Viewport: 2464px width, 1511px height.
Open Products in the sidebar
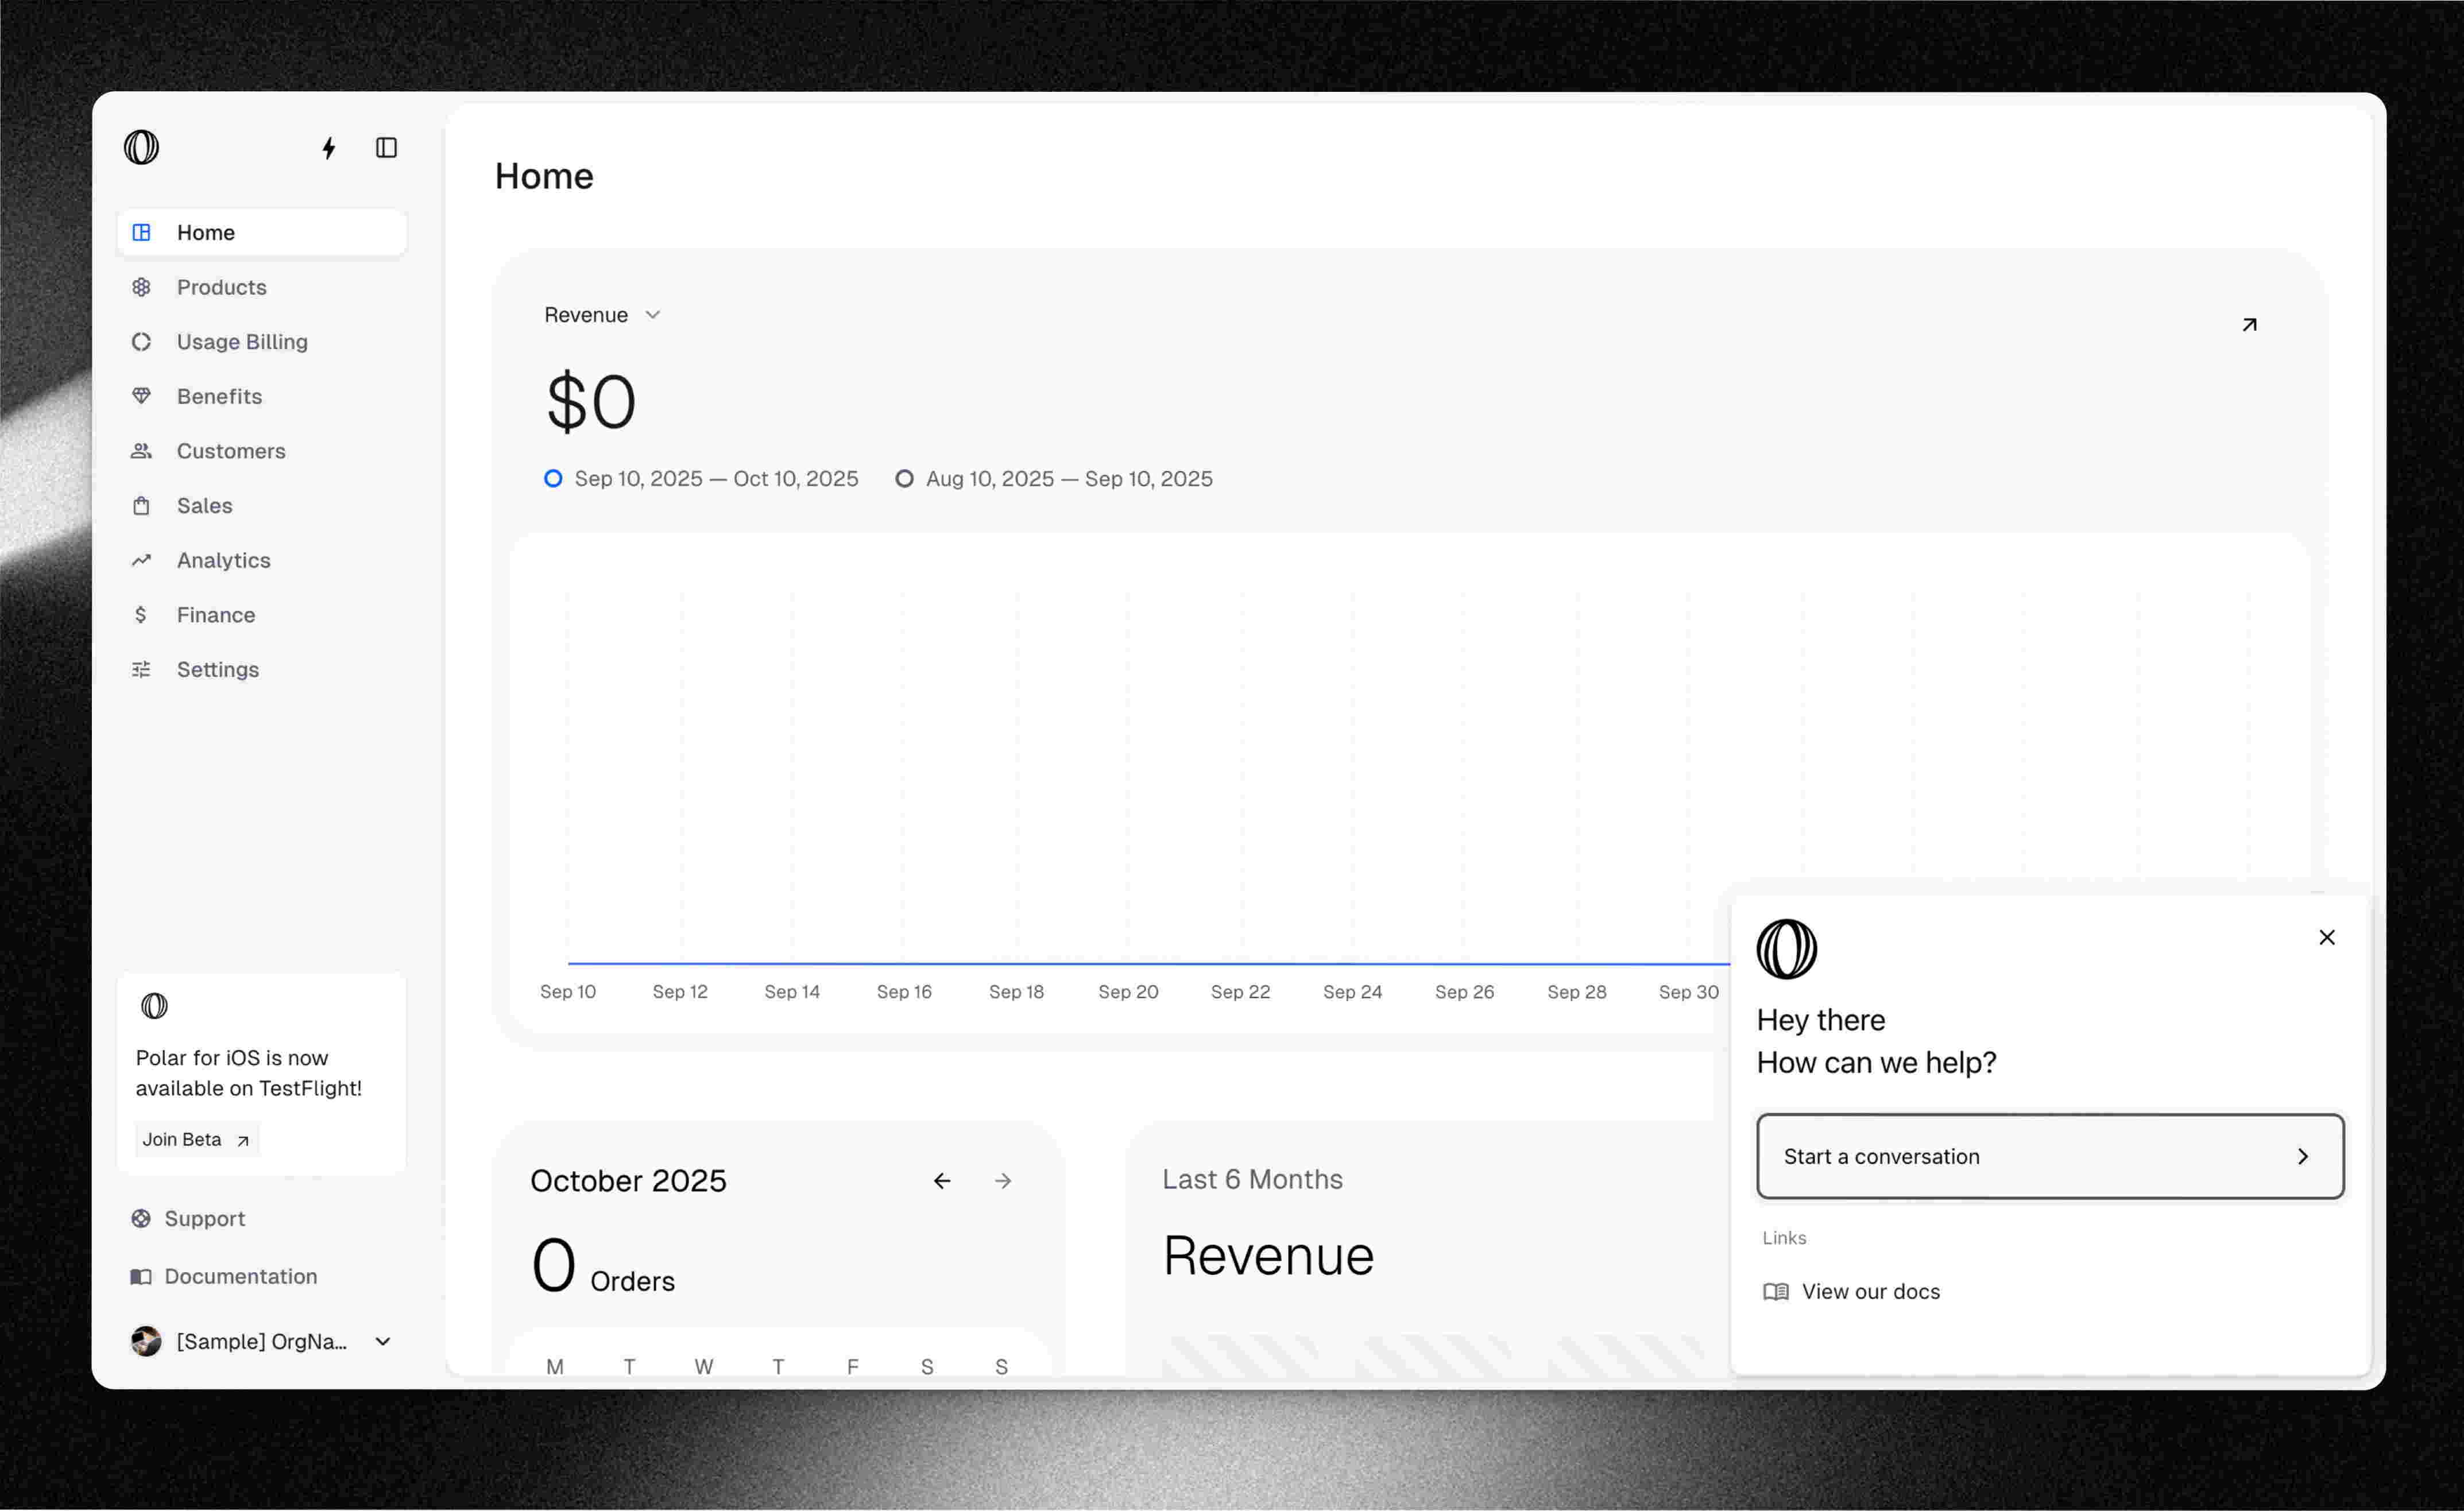click(x=221, y=287)
